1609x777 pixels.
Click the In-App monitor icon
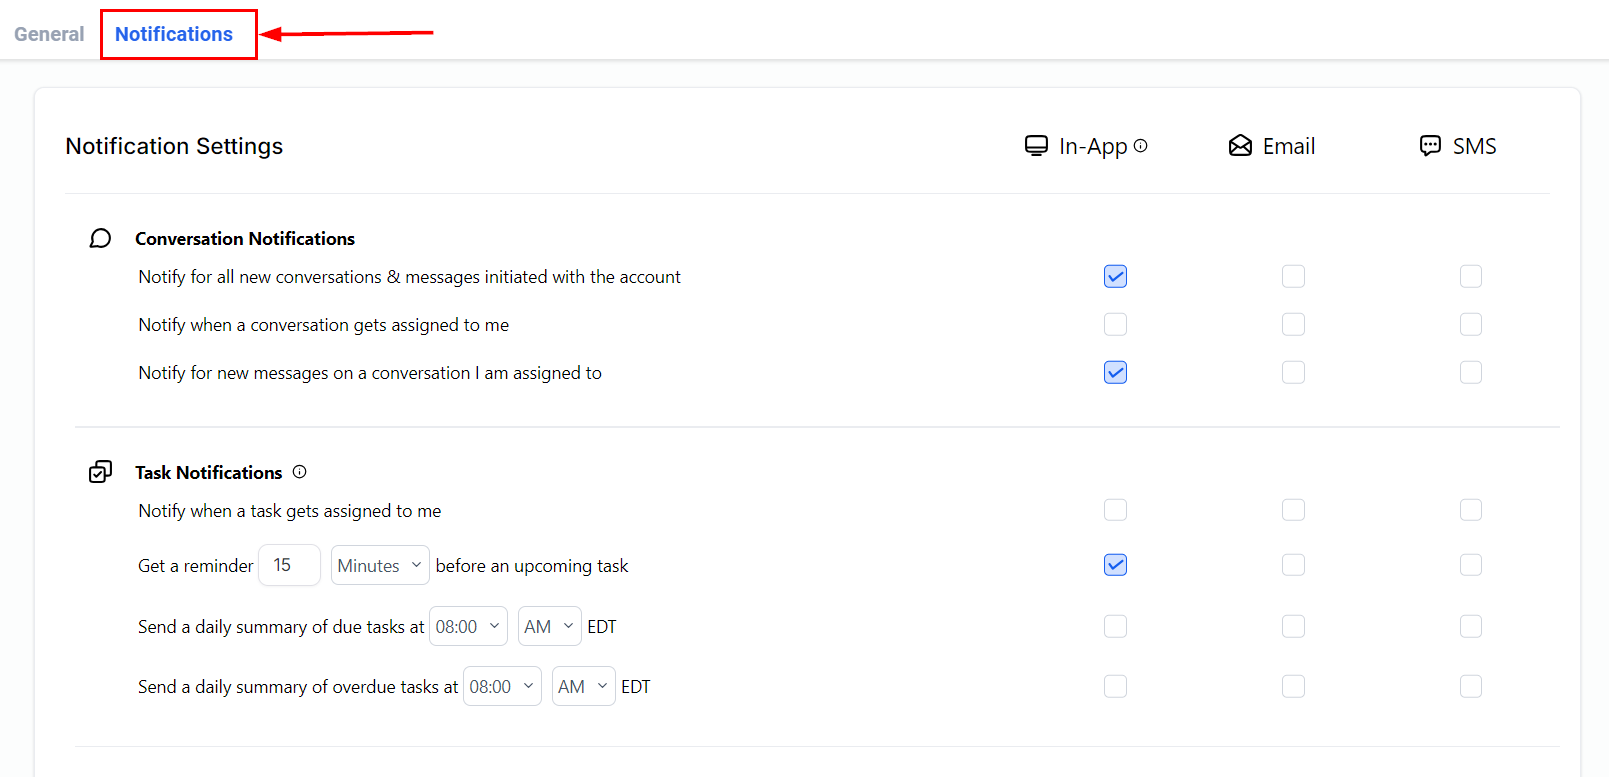pyautogui.click(x=1036, y=146)
